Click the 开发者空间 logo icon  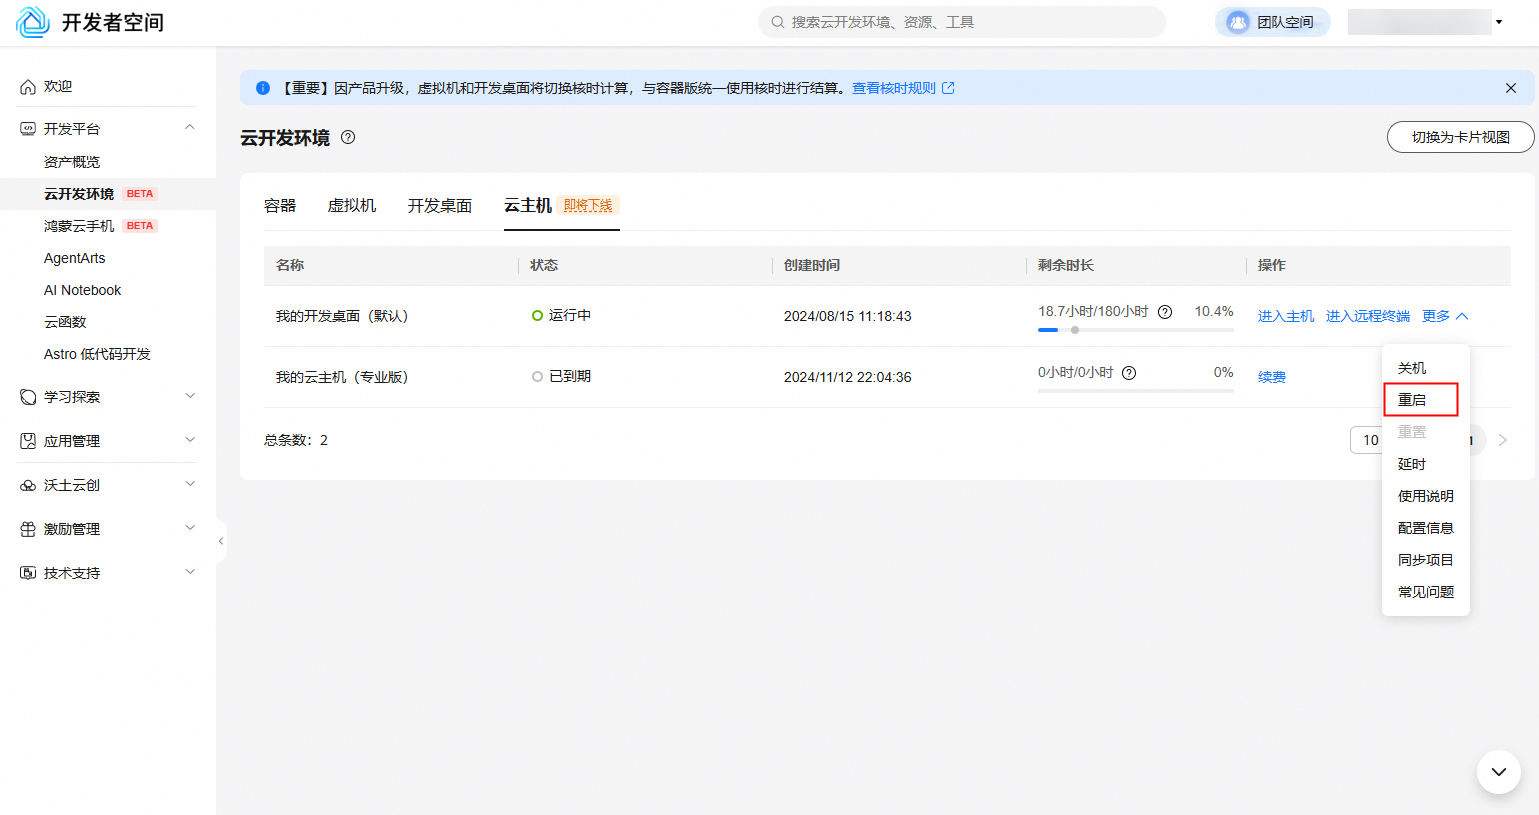(x=33, y=22)
